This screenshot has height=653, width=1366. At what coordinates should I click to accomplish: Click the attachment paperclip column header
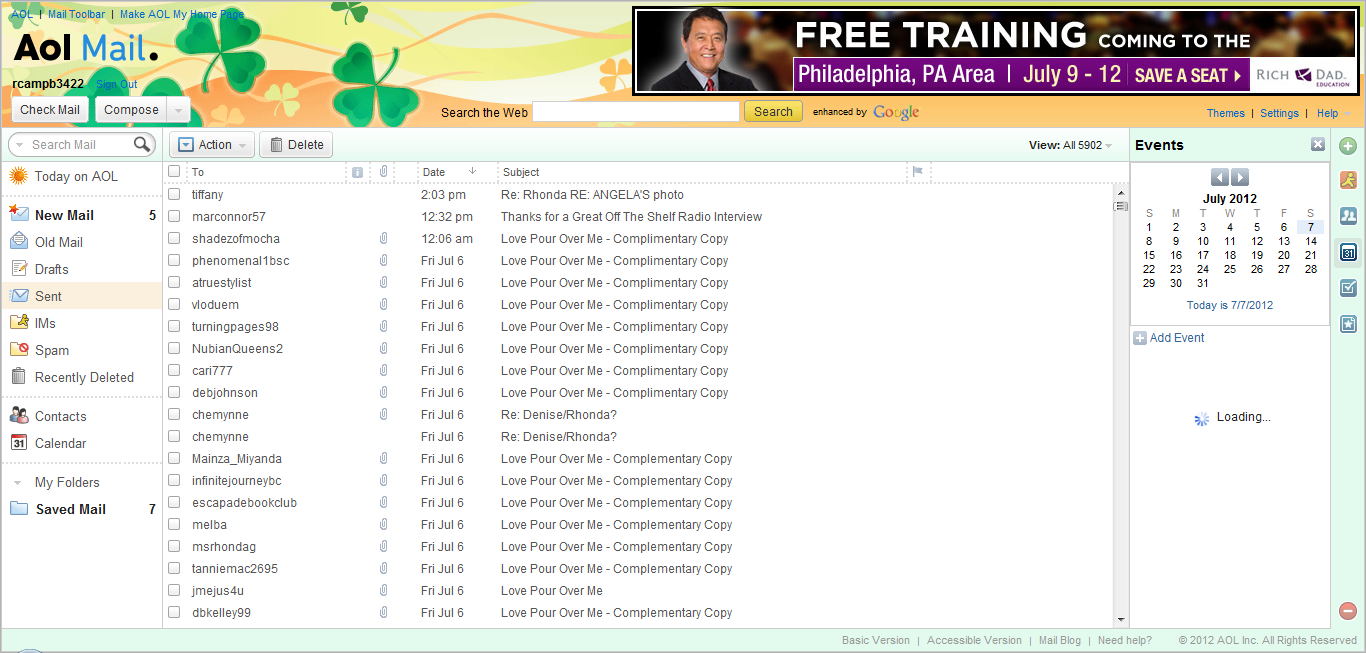click(383, 172)
